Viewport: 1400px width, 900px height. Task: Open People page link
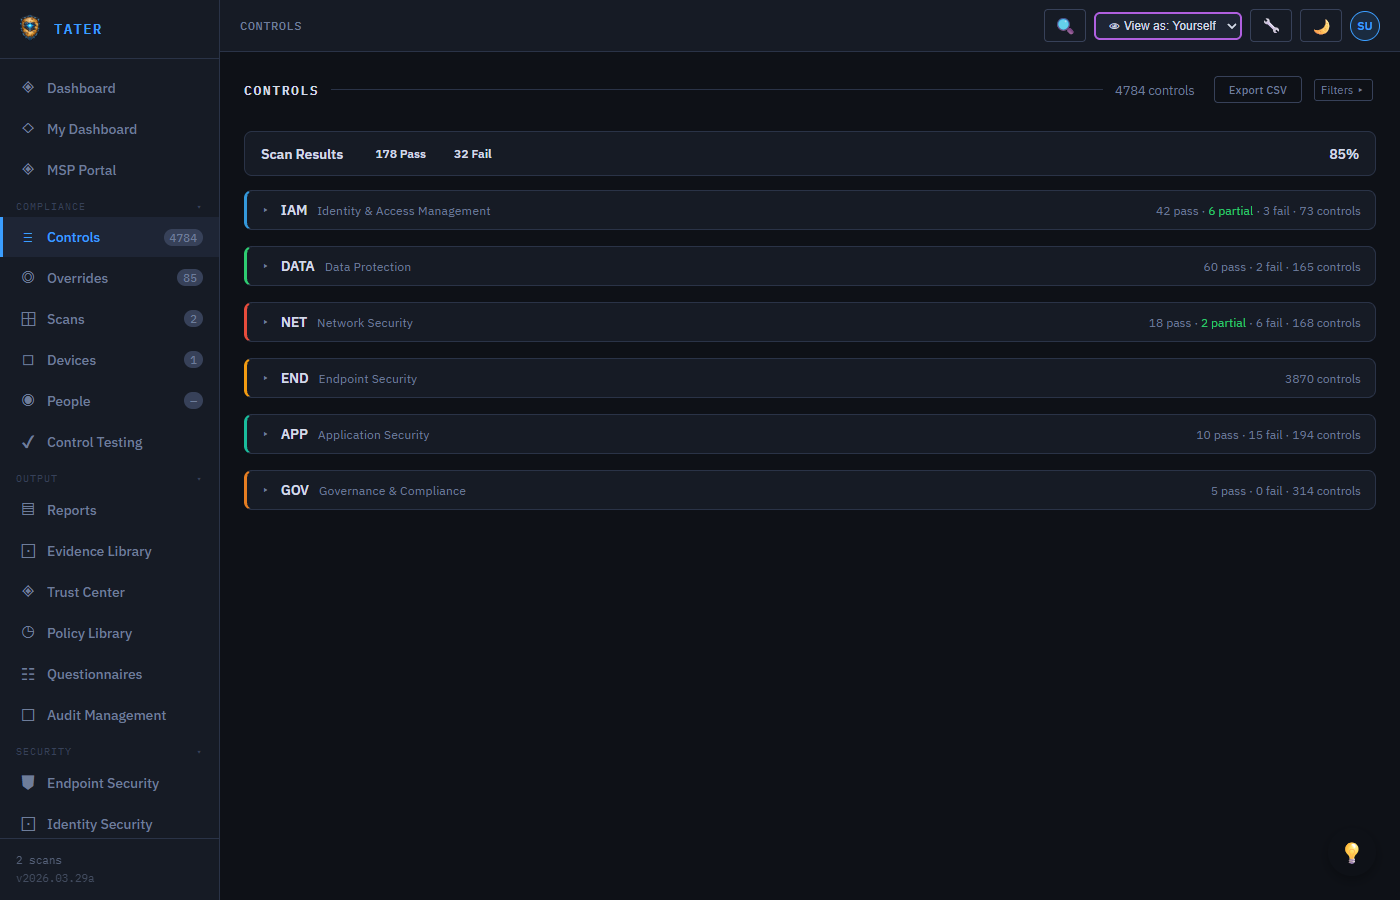point(110,401)
